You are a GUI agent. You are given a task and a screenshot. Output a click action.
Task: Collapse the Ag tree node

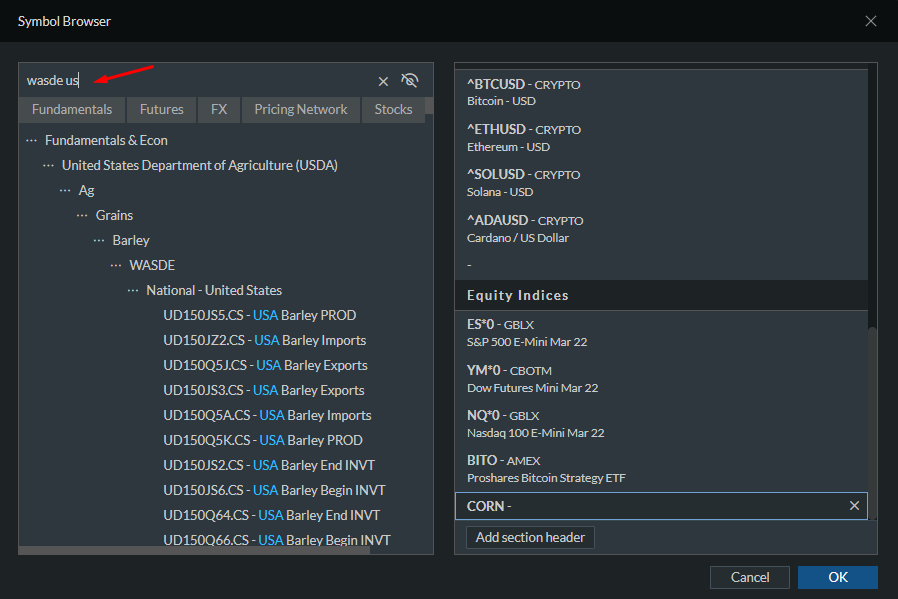point(65,190)
